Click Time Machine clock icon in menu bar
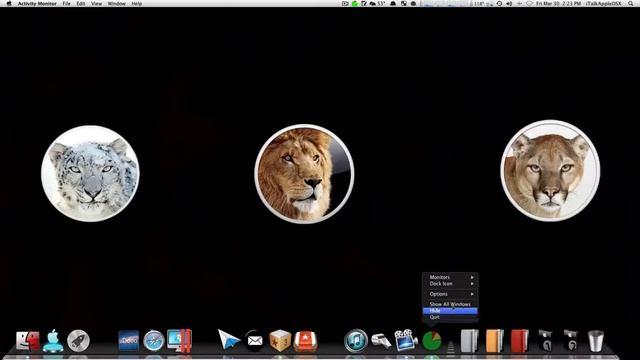The height and width of the screenshot is (360, 640). point(499,3)
